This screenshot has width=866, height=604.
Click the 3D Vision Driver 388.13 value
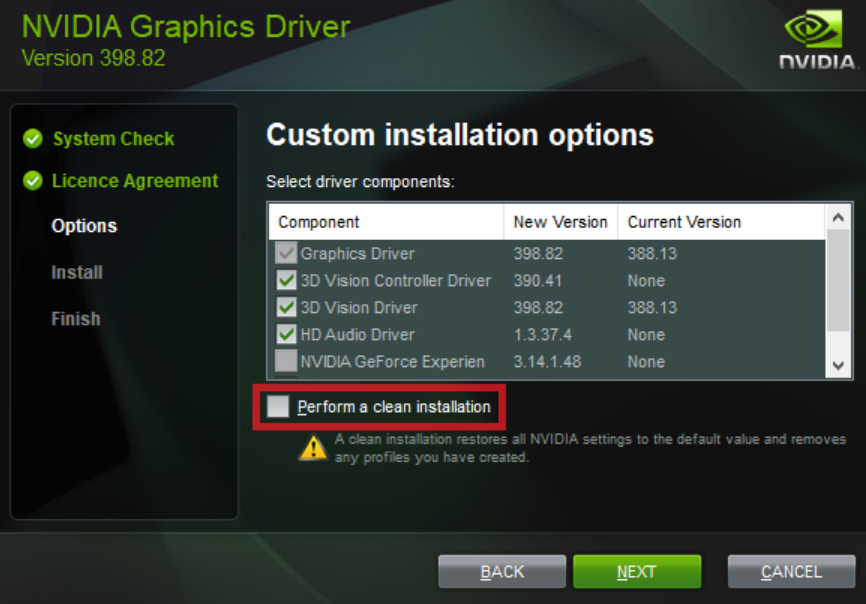652,308
